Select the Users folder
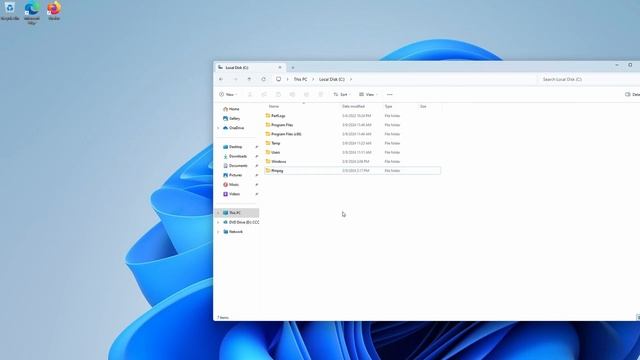Image resolution: width=640 pixels, height=360 pixels. [353, 152]
